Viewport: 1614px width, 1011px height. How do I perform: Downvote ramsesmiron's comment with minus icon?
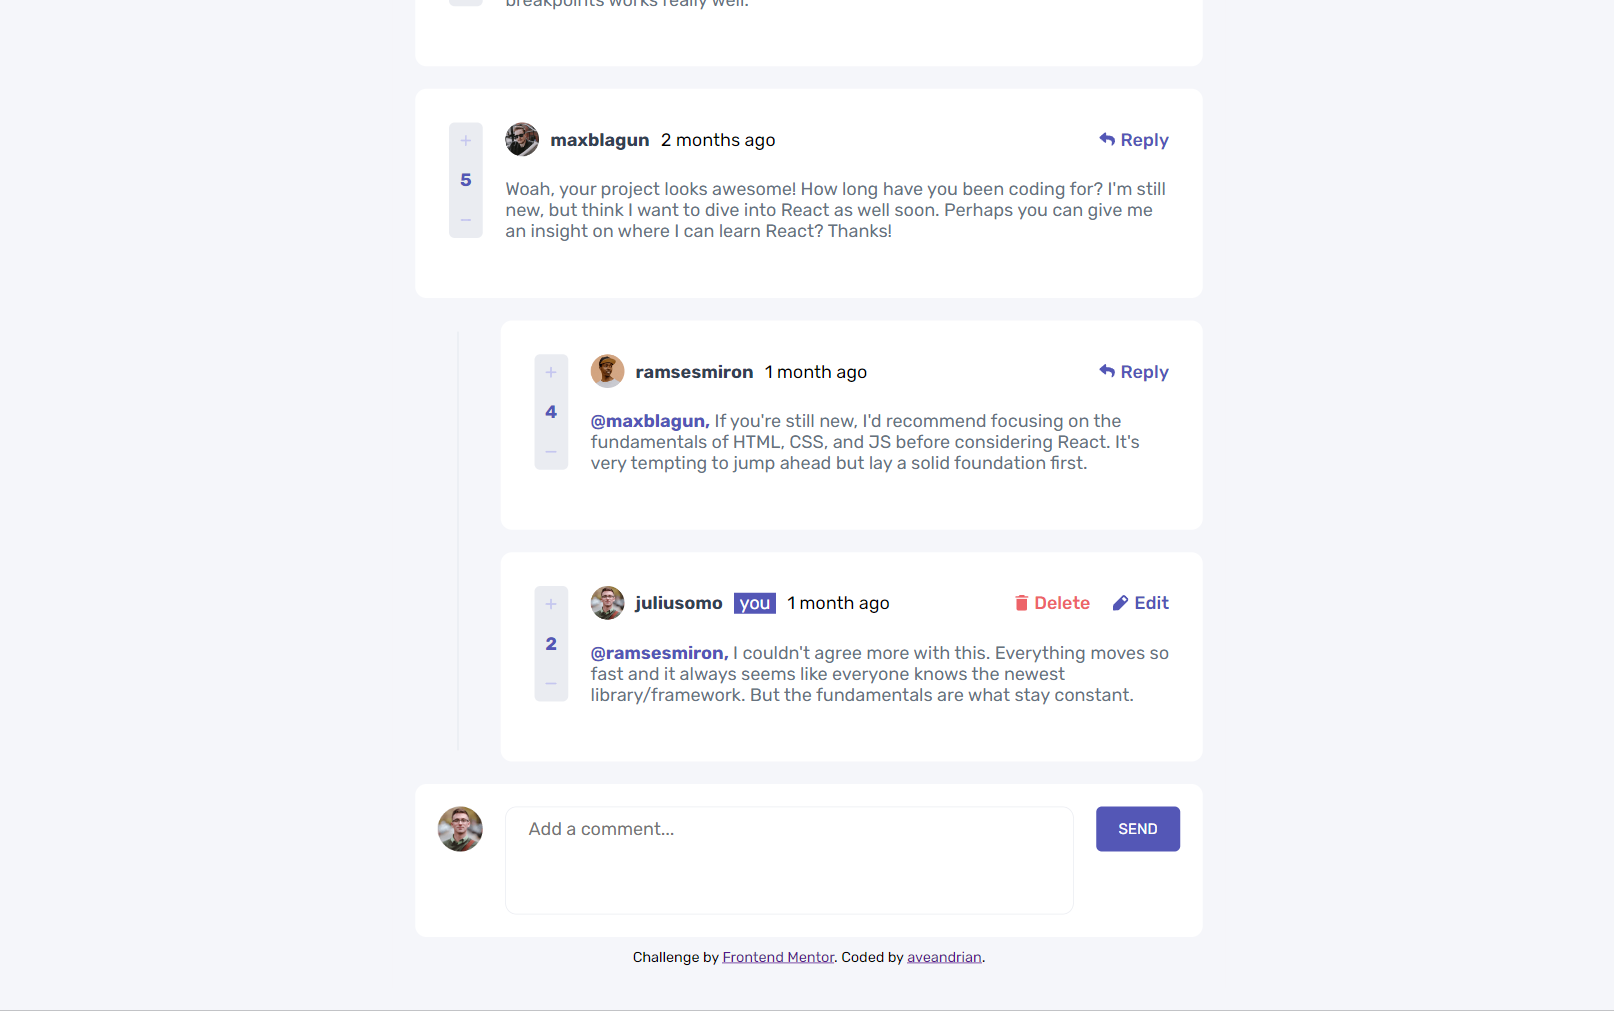551,452
